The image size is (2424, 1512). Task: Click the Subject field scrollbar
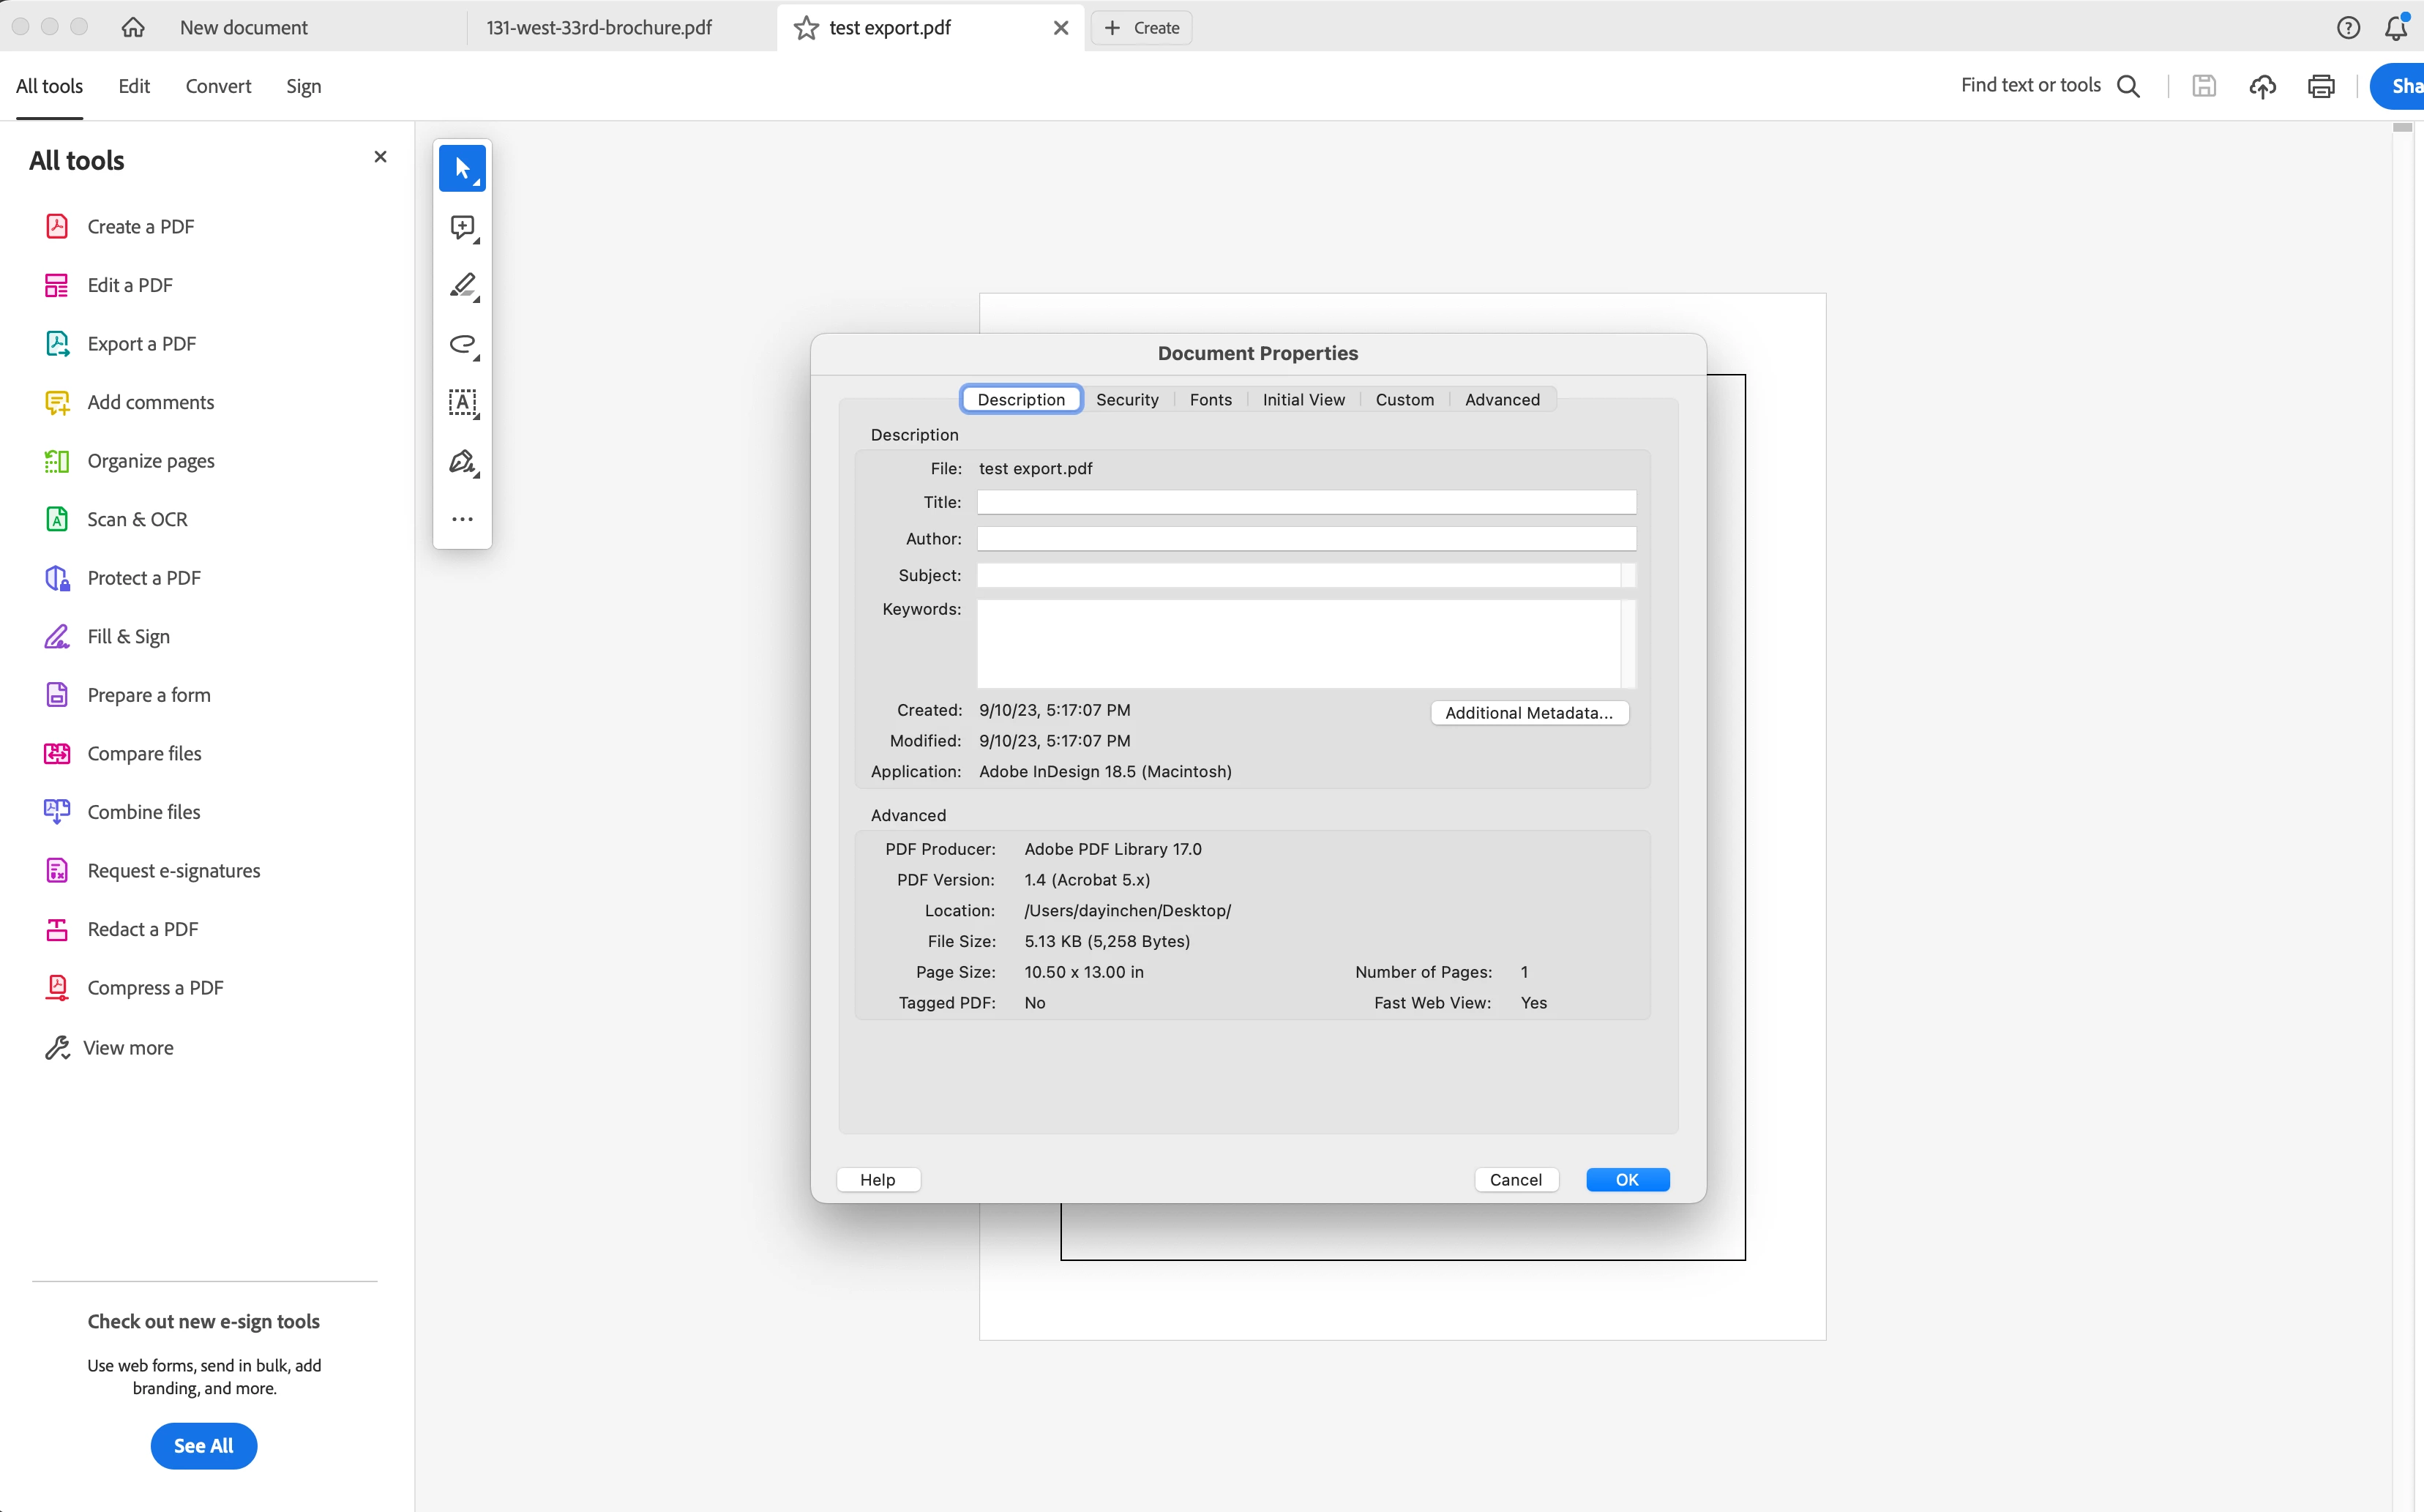(x=1628, y=575)
